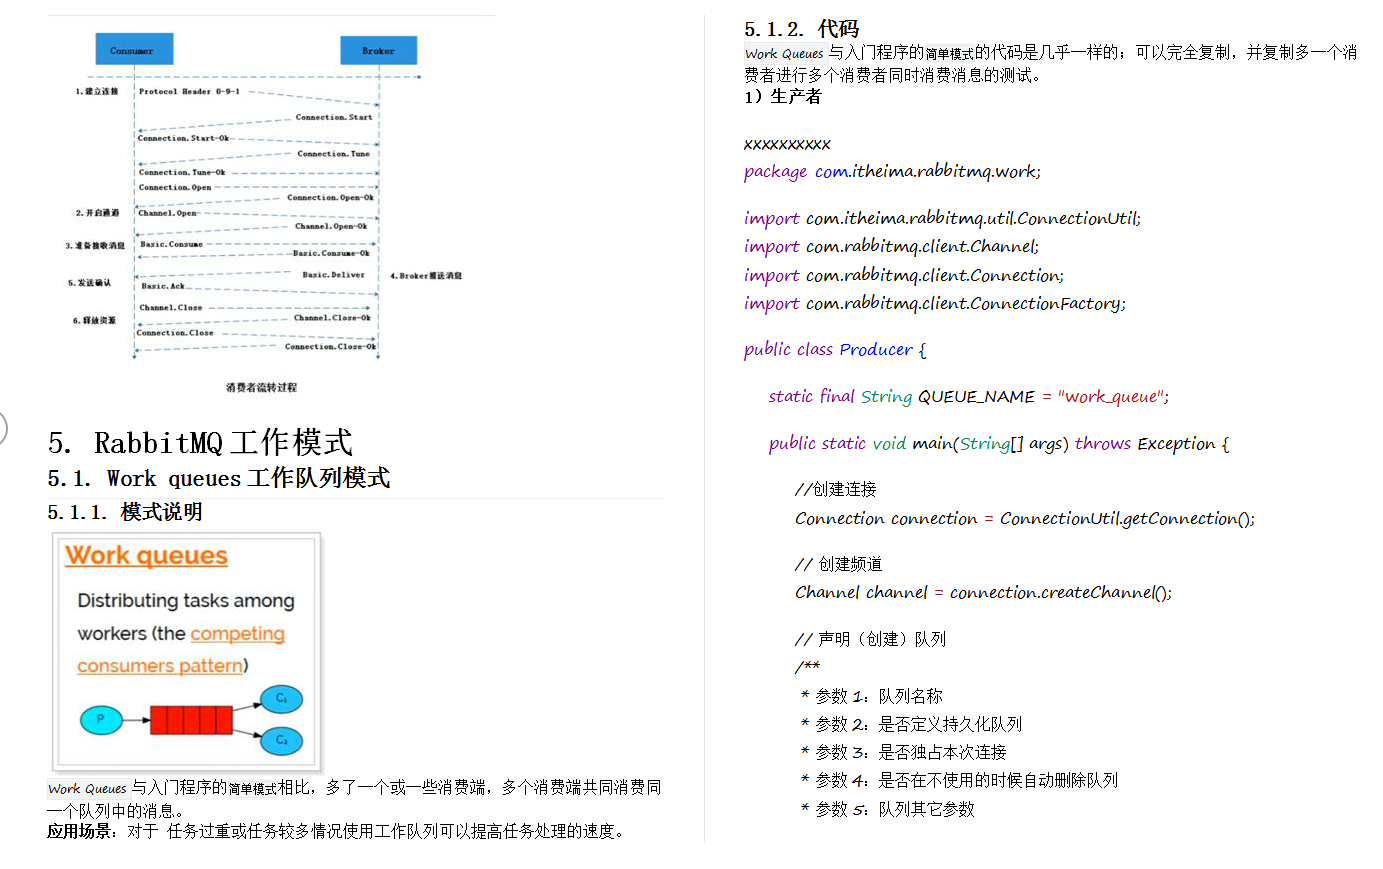
Task: Select the C1 consumer node
Action: point(281,698)
